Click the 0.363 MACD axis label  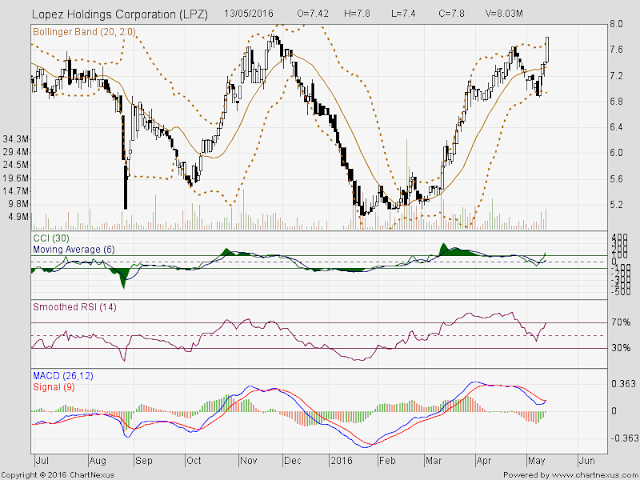tap(623, 384)
